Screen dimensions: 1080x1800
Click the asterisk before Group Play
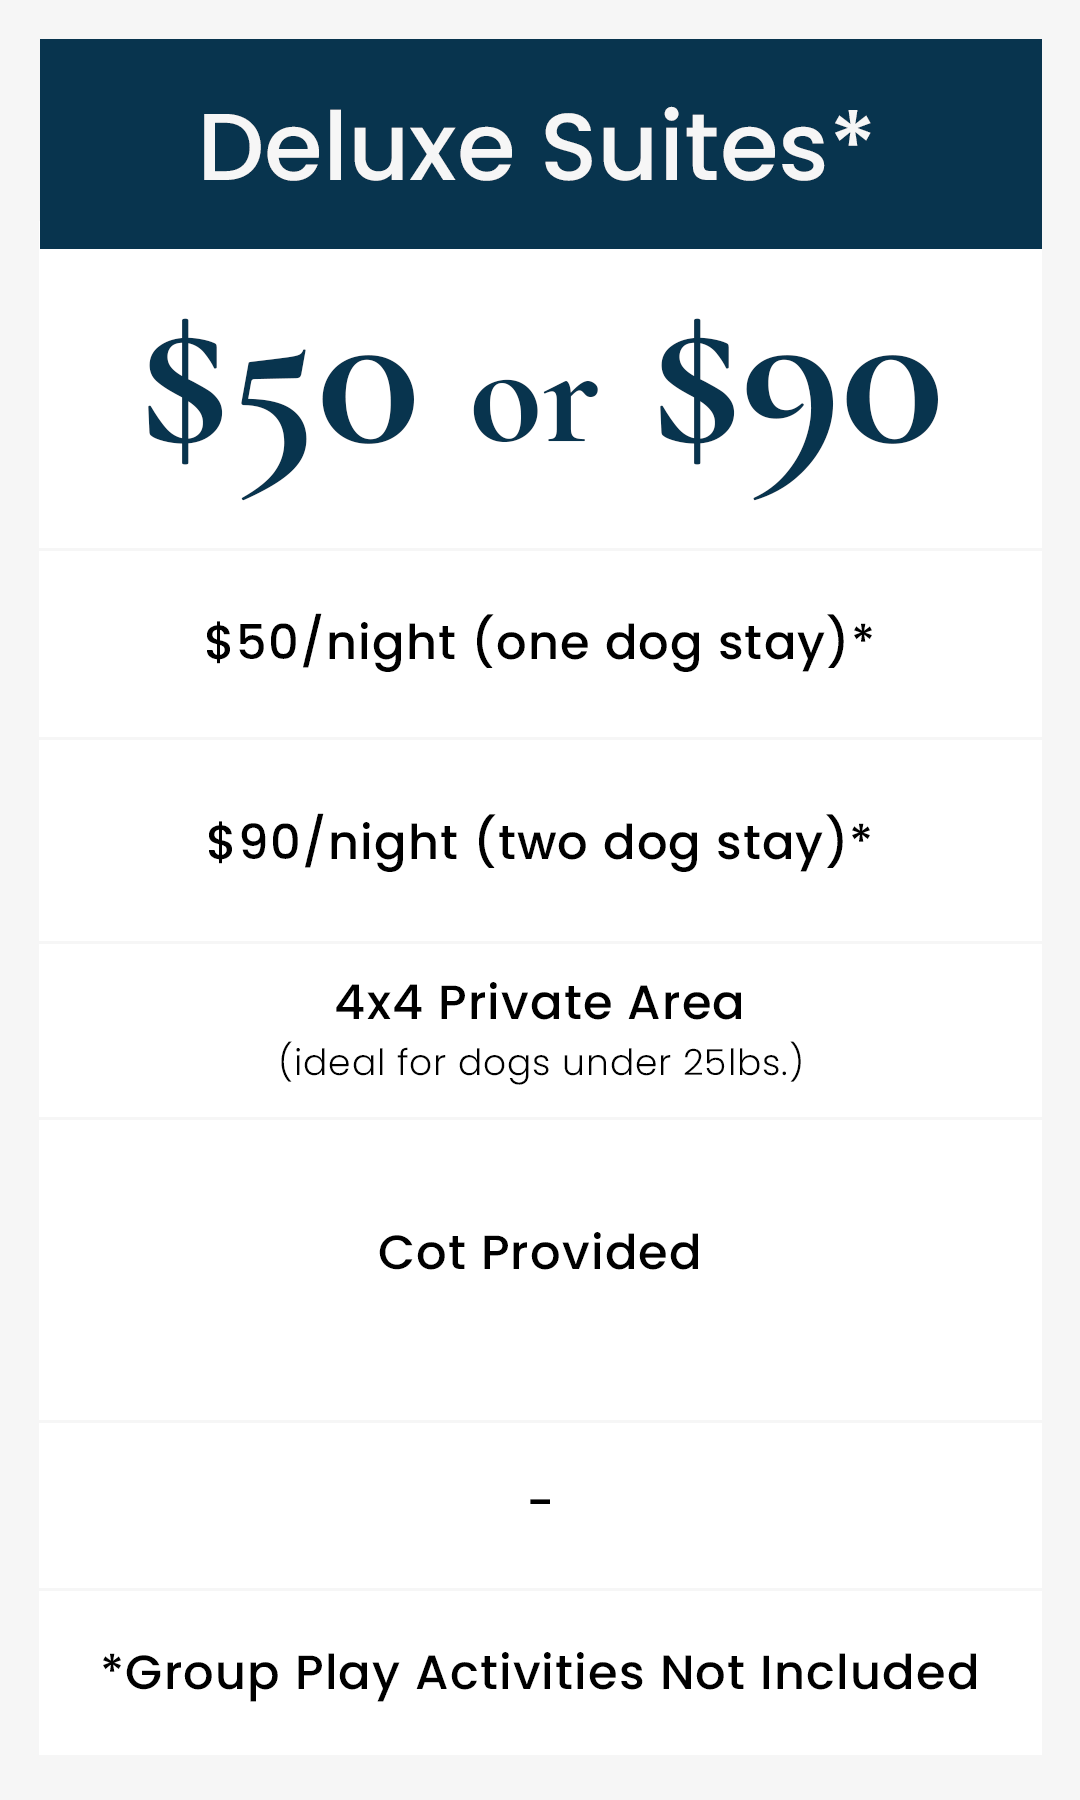coord(112,1665)
